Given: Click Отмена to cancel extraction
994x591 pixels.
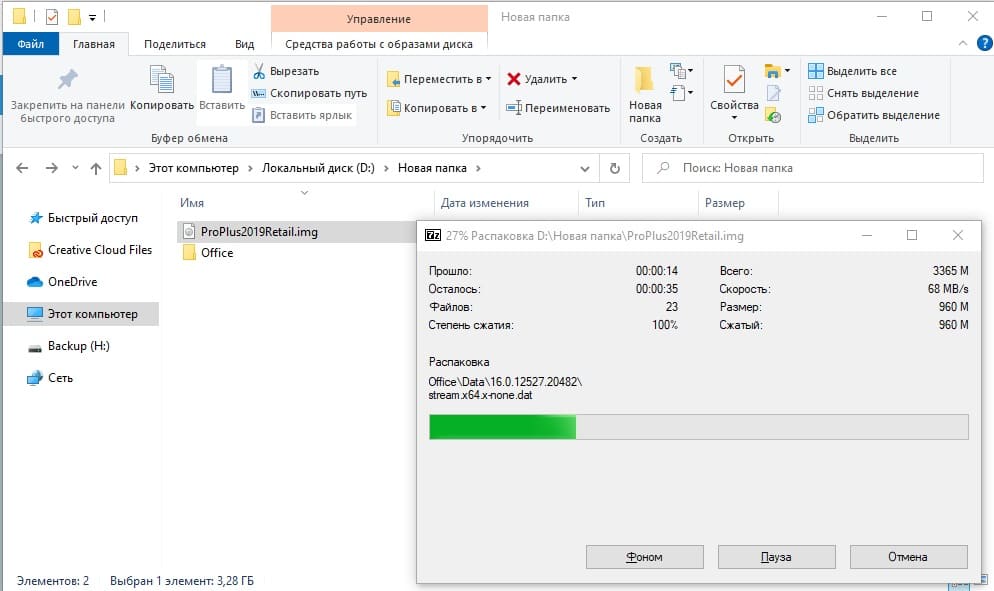Looking at the screenshot, I should click(908, 557).
